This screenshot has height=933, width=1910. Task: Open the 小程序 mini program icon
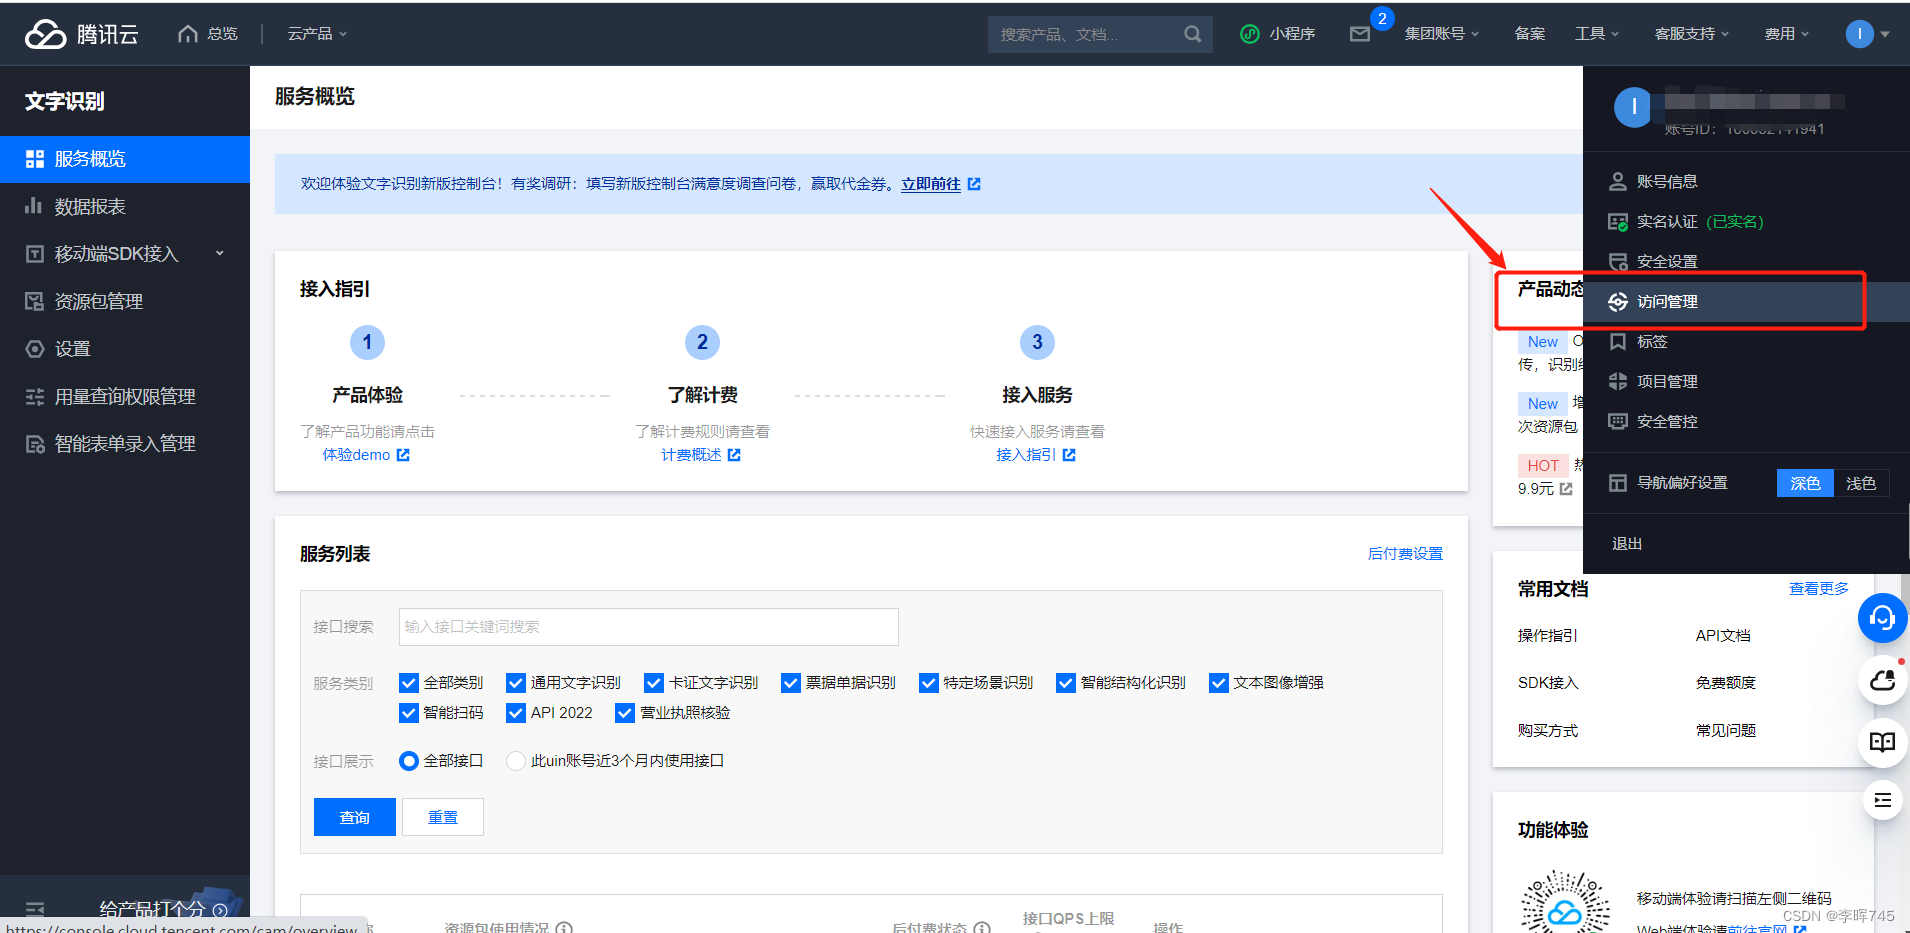1249,34
